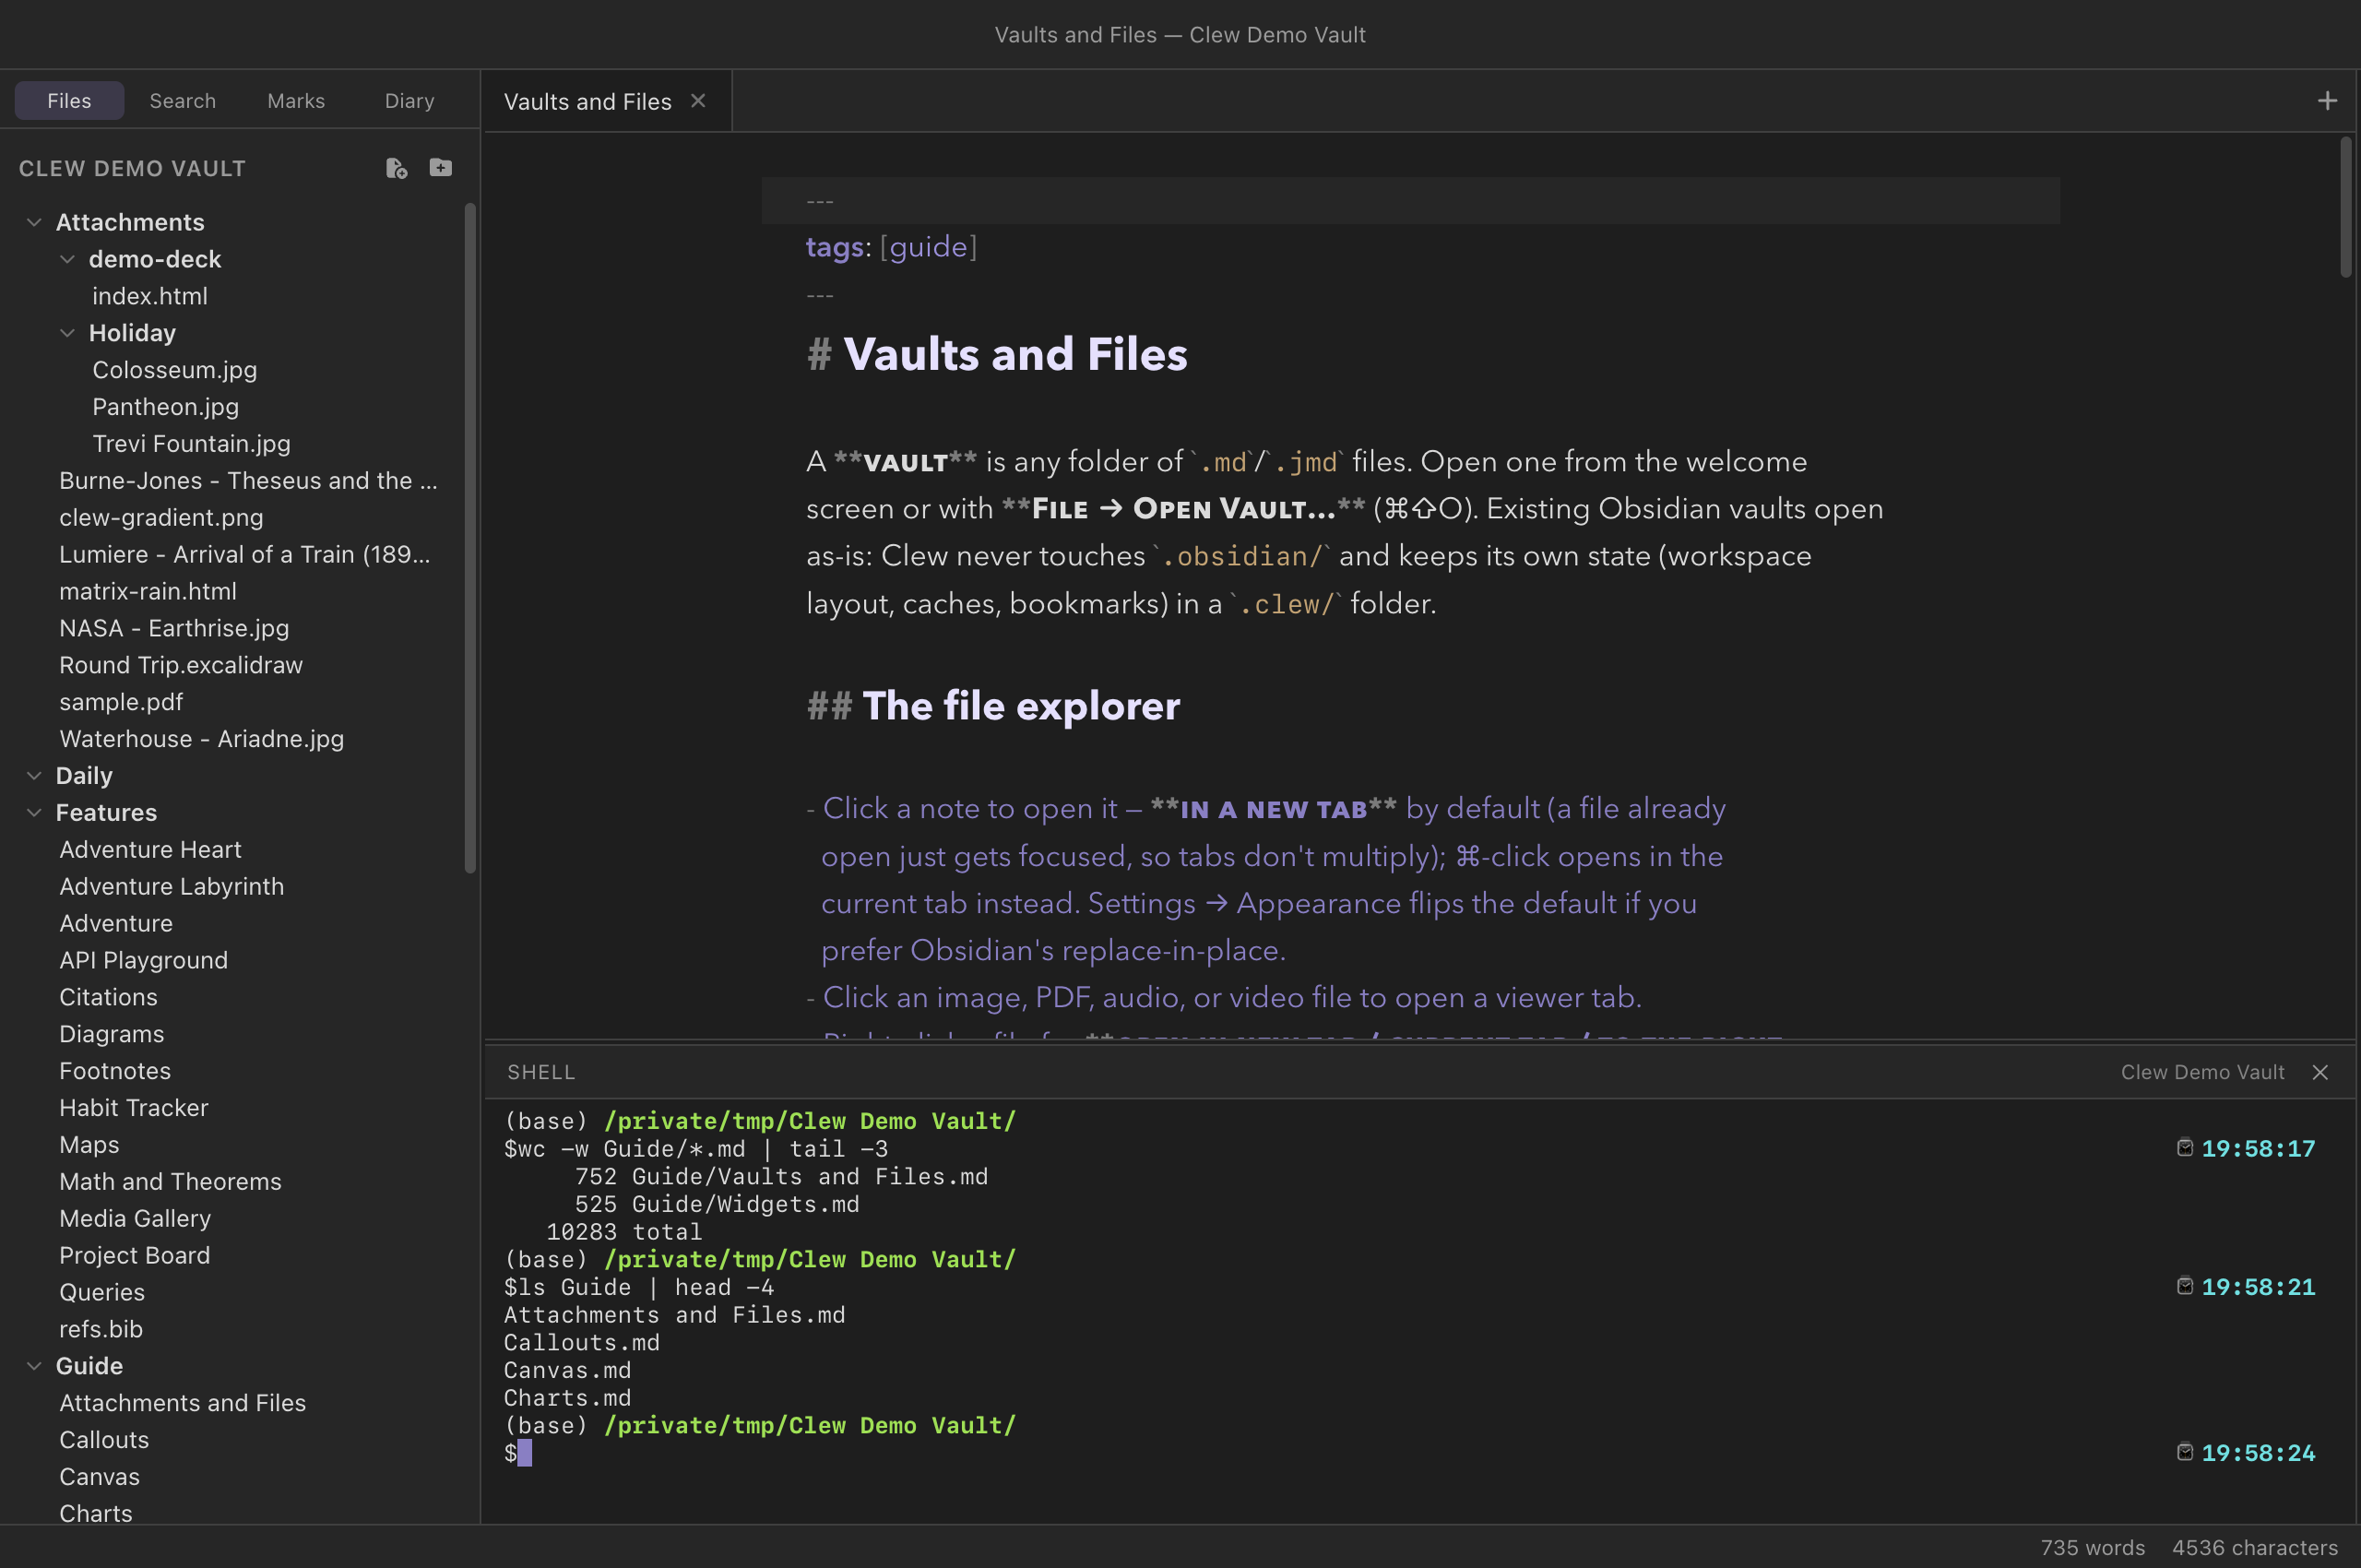
Task: Open the Media Gallery note
Action: tap(135, 1220)
